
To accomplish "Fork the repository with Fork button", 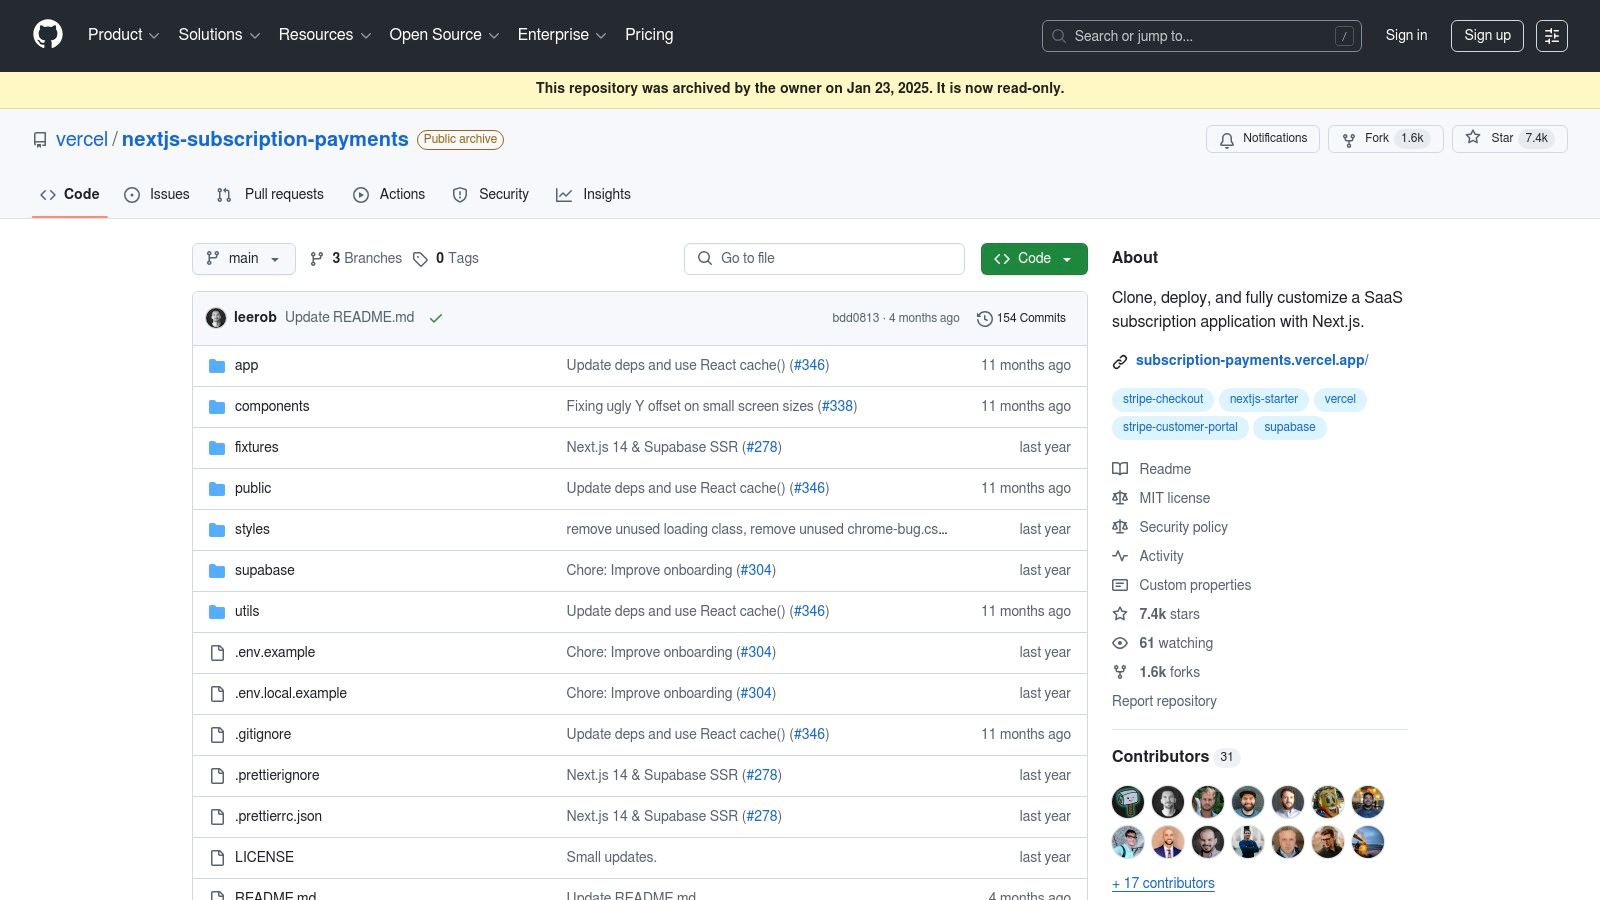I will click(1385, 138).
